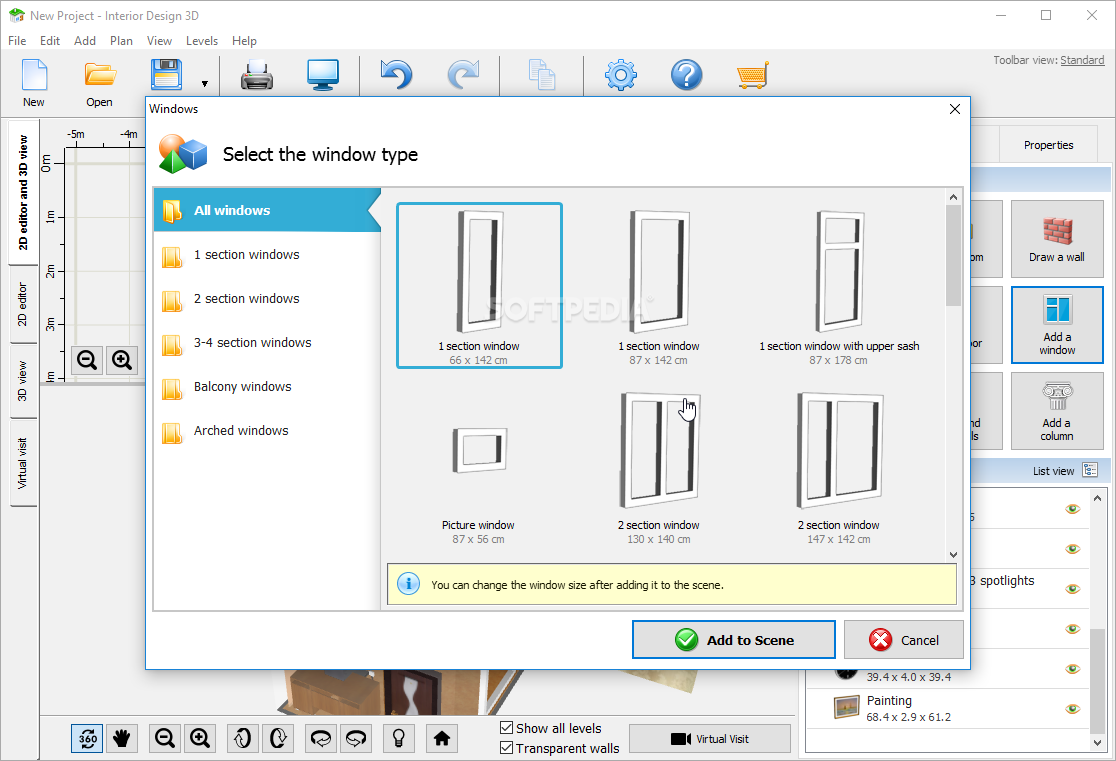Toggle visibility eye for Painting item
Viewport: 1116px width, 761px height.
point(1073,709)
